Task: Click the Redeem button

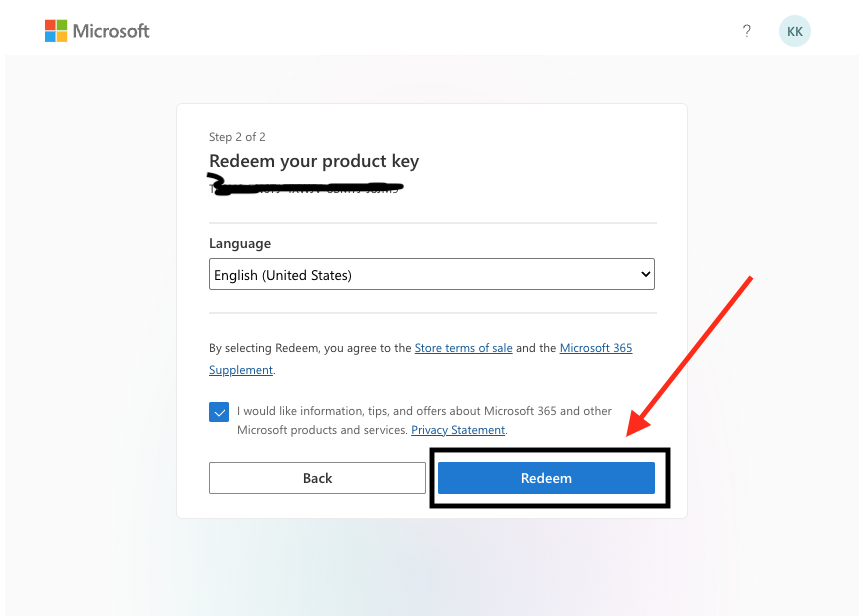Action: (546, 478)
